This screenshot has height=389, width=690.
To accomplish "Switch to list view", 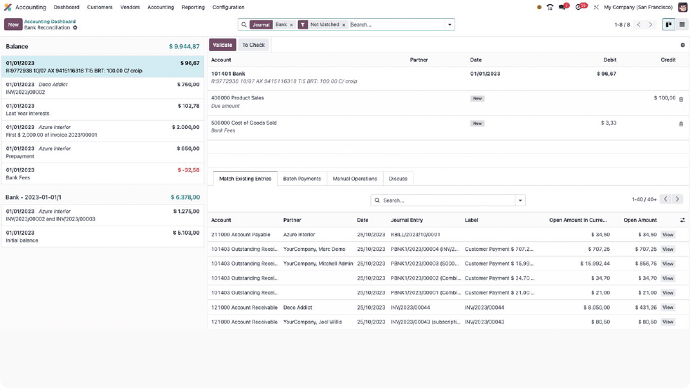I will click(682, 25).
